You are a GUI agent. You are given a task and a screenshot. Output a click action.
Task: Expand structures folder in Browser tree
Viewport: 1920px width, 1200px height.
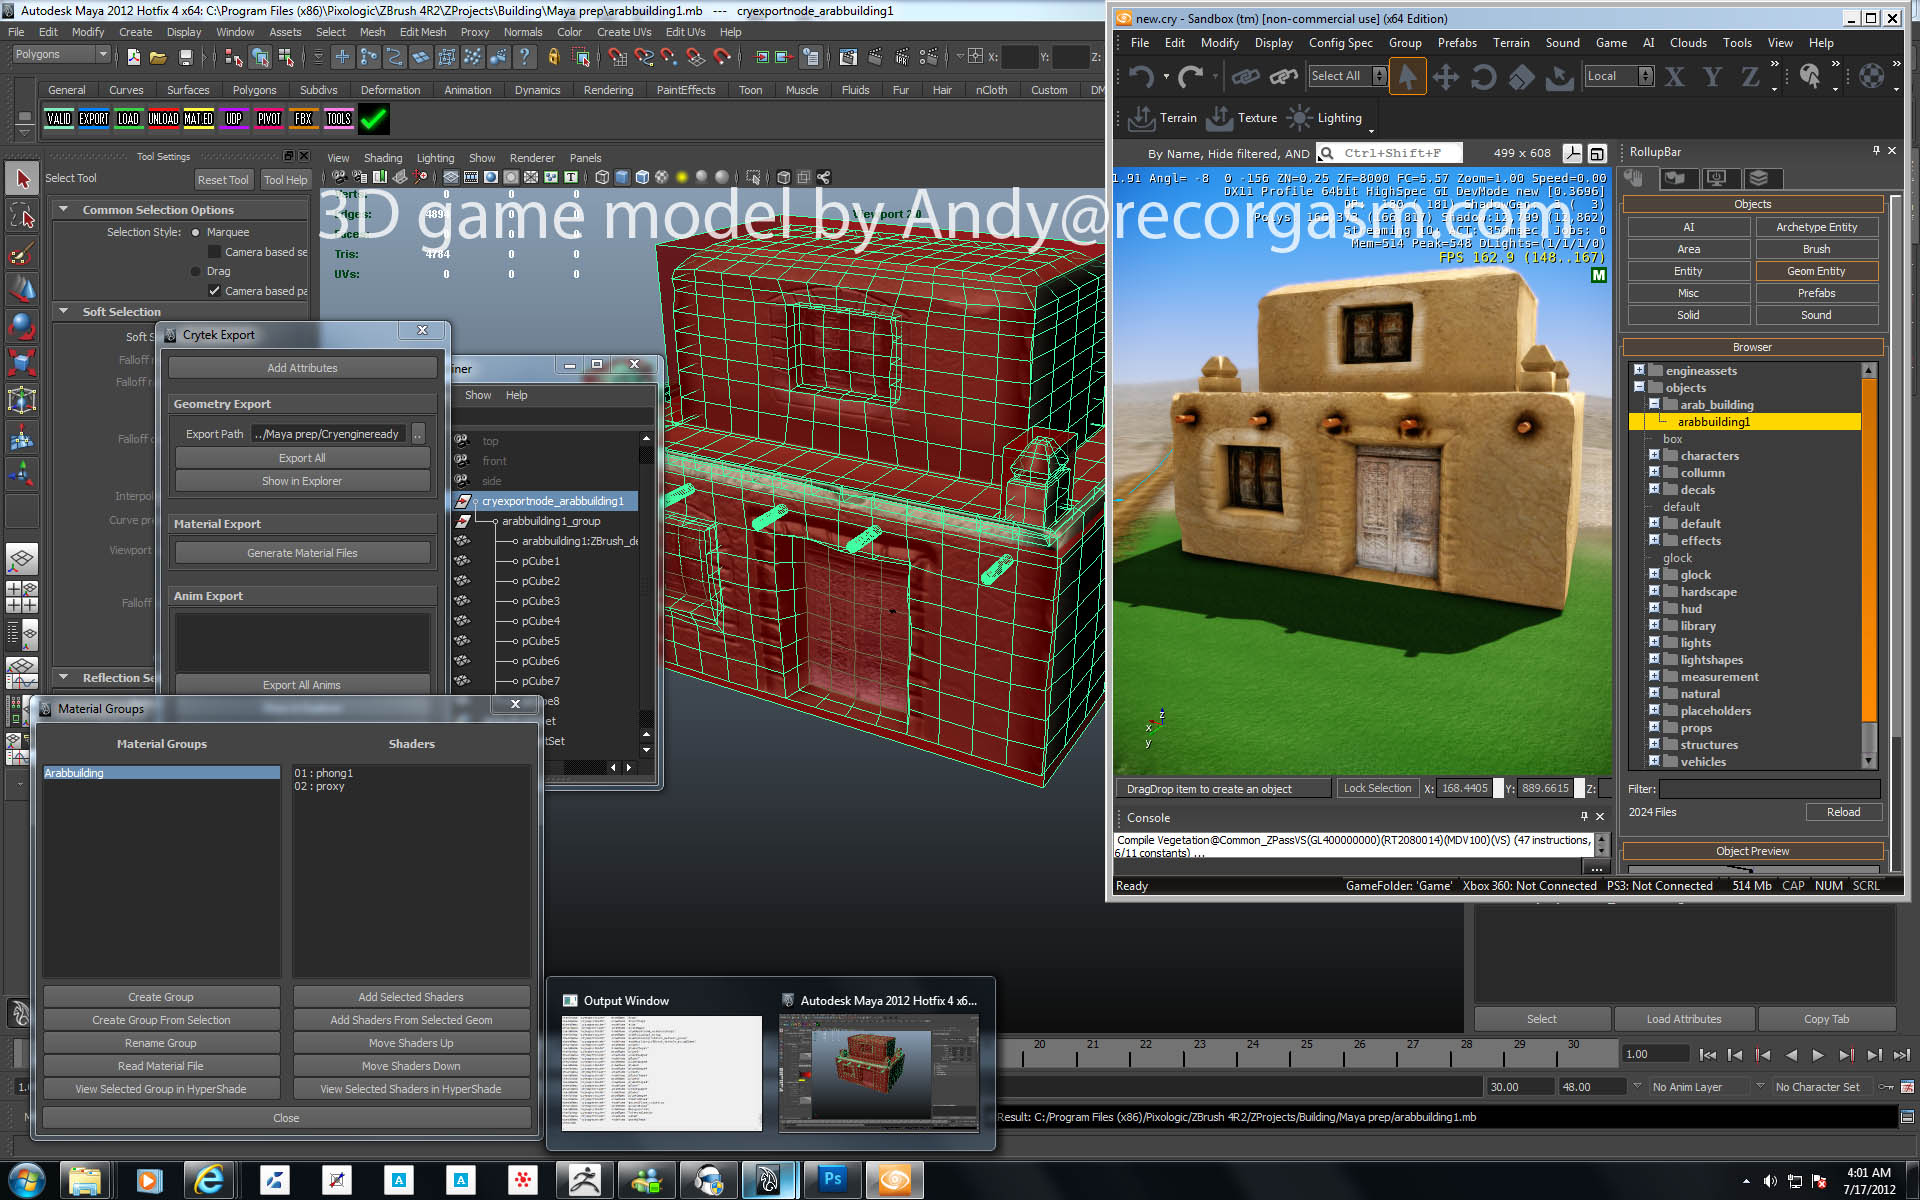point(1654,744)
